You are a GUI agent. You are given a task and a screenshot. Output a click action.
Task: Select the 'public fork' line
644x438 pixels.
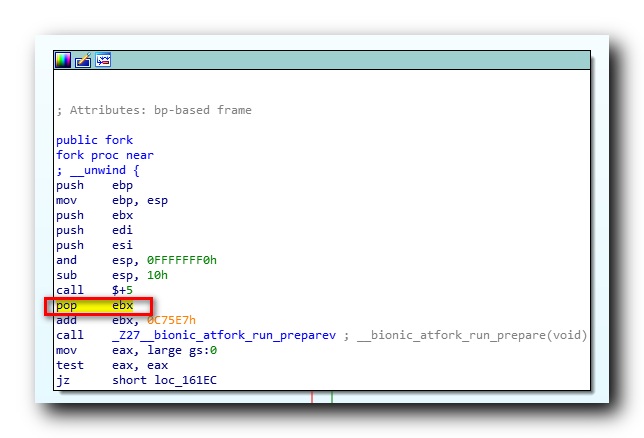point(94,140)
